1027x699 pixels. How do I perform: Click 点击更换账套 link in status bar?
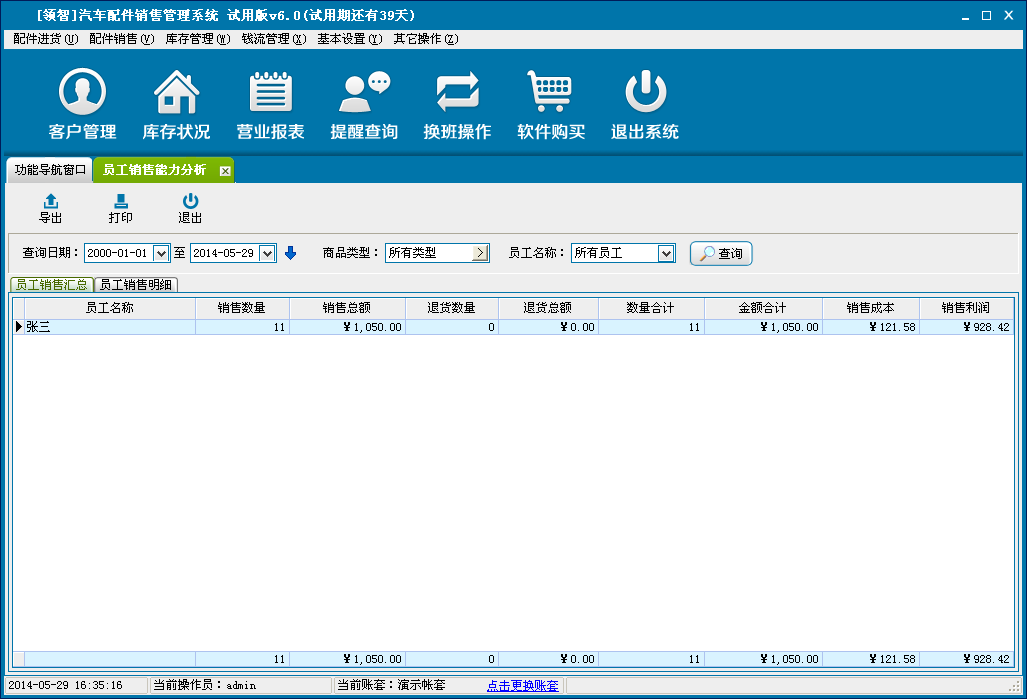point(522,685)
